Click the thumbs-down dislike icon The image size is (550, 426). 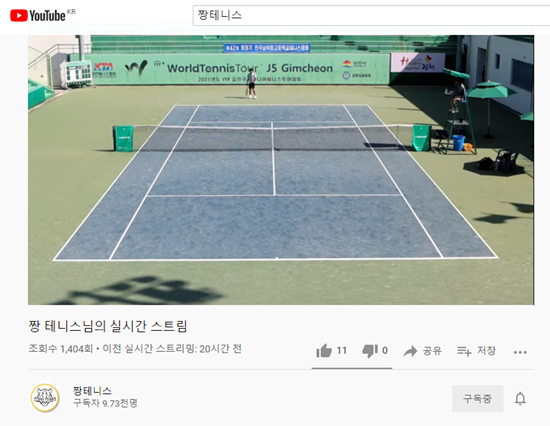point(370,351)
